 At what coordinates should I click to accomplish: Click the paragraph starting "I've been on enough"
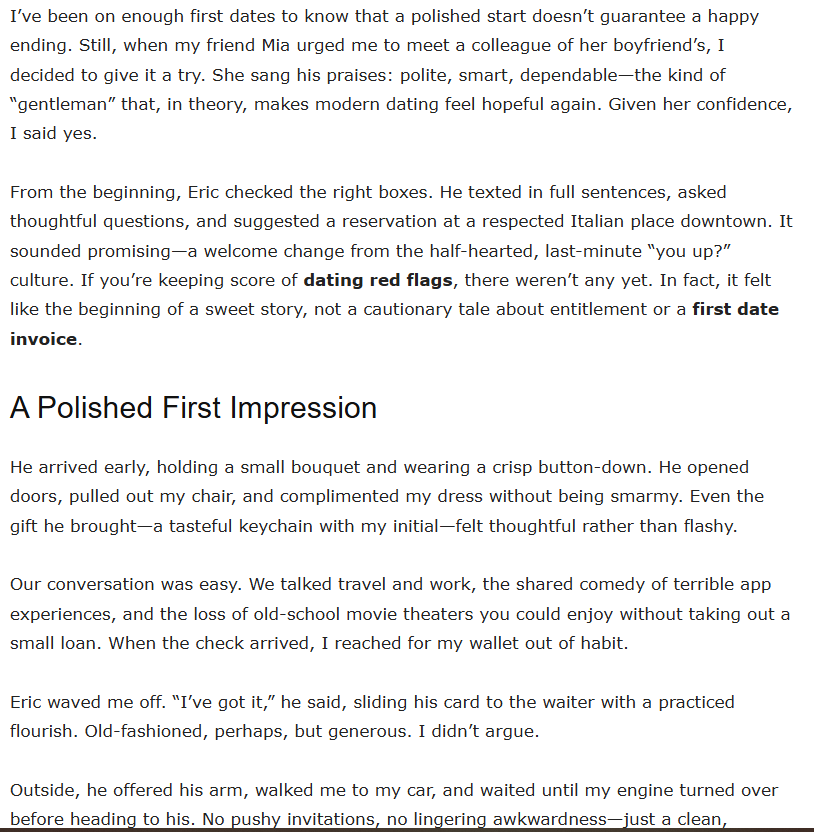(400, 75)
